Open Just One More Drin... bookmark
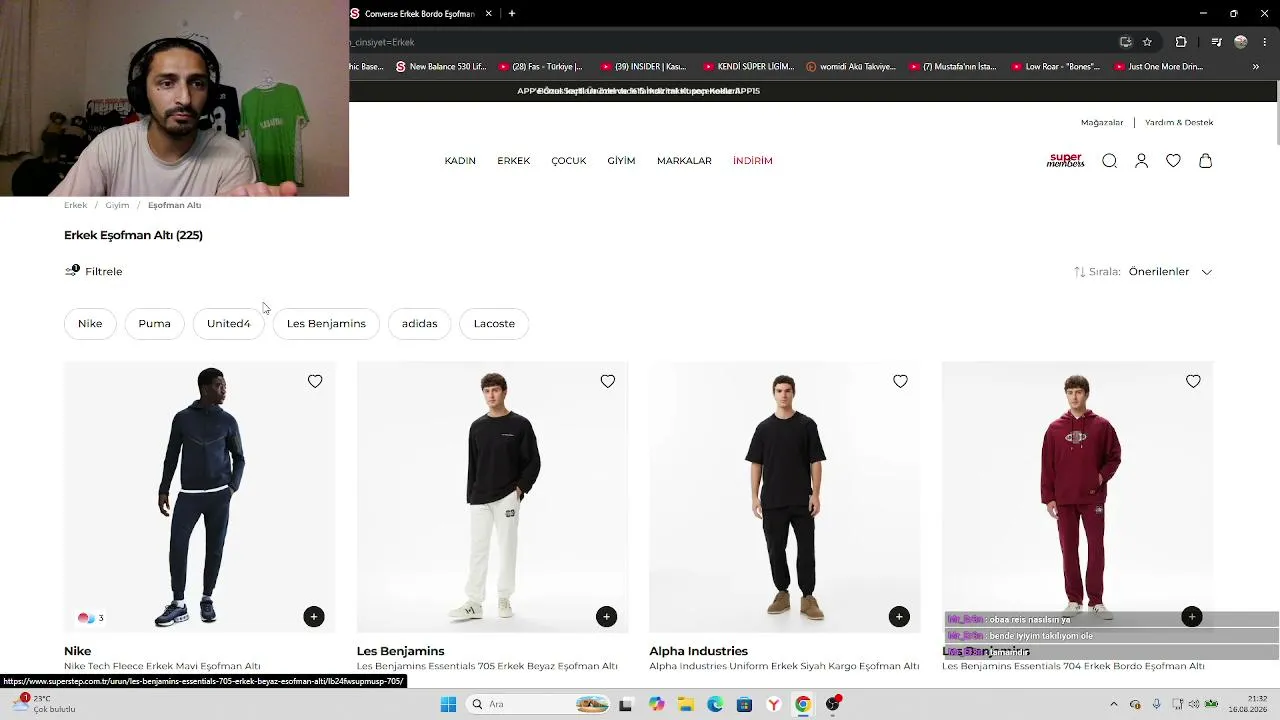The image size is (1280, 720). pos(1157,67)
